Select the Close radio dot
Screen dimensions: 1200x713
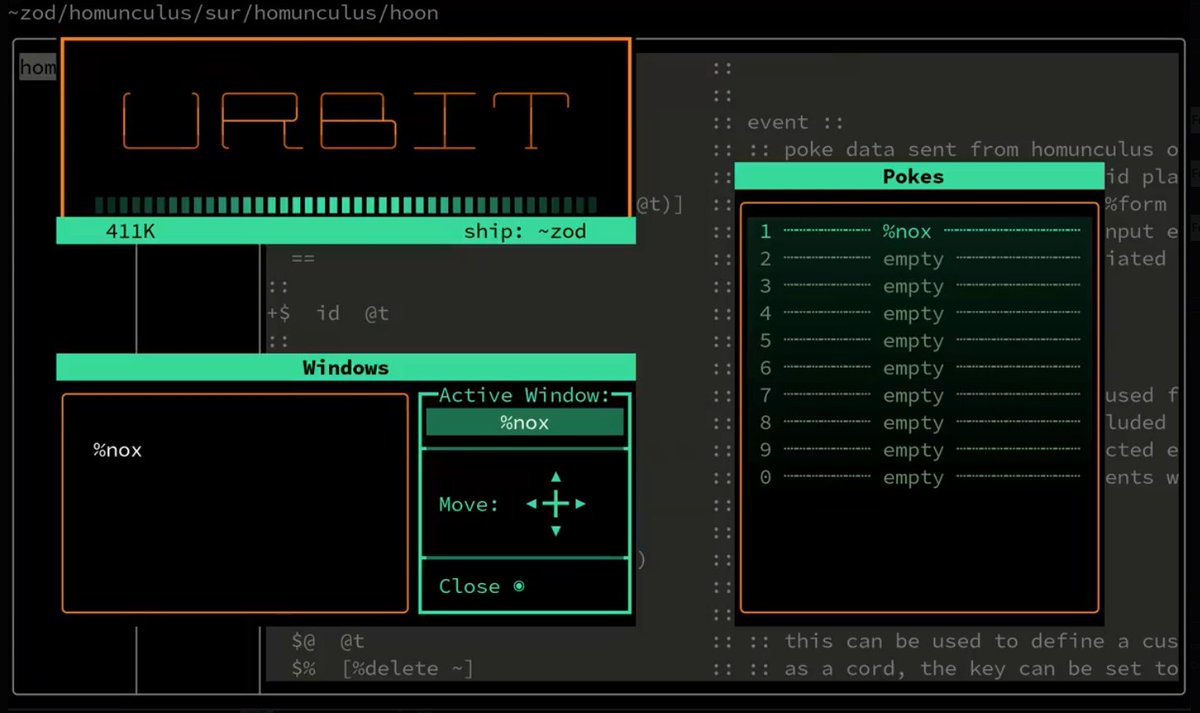click(x=519, y=586)
